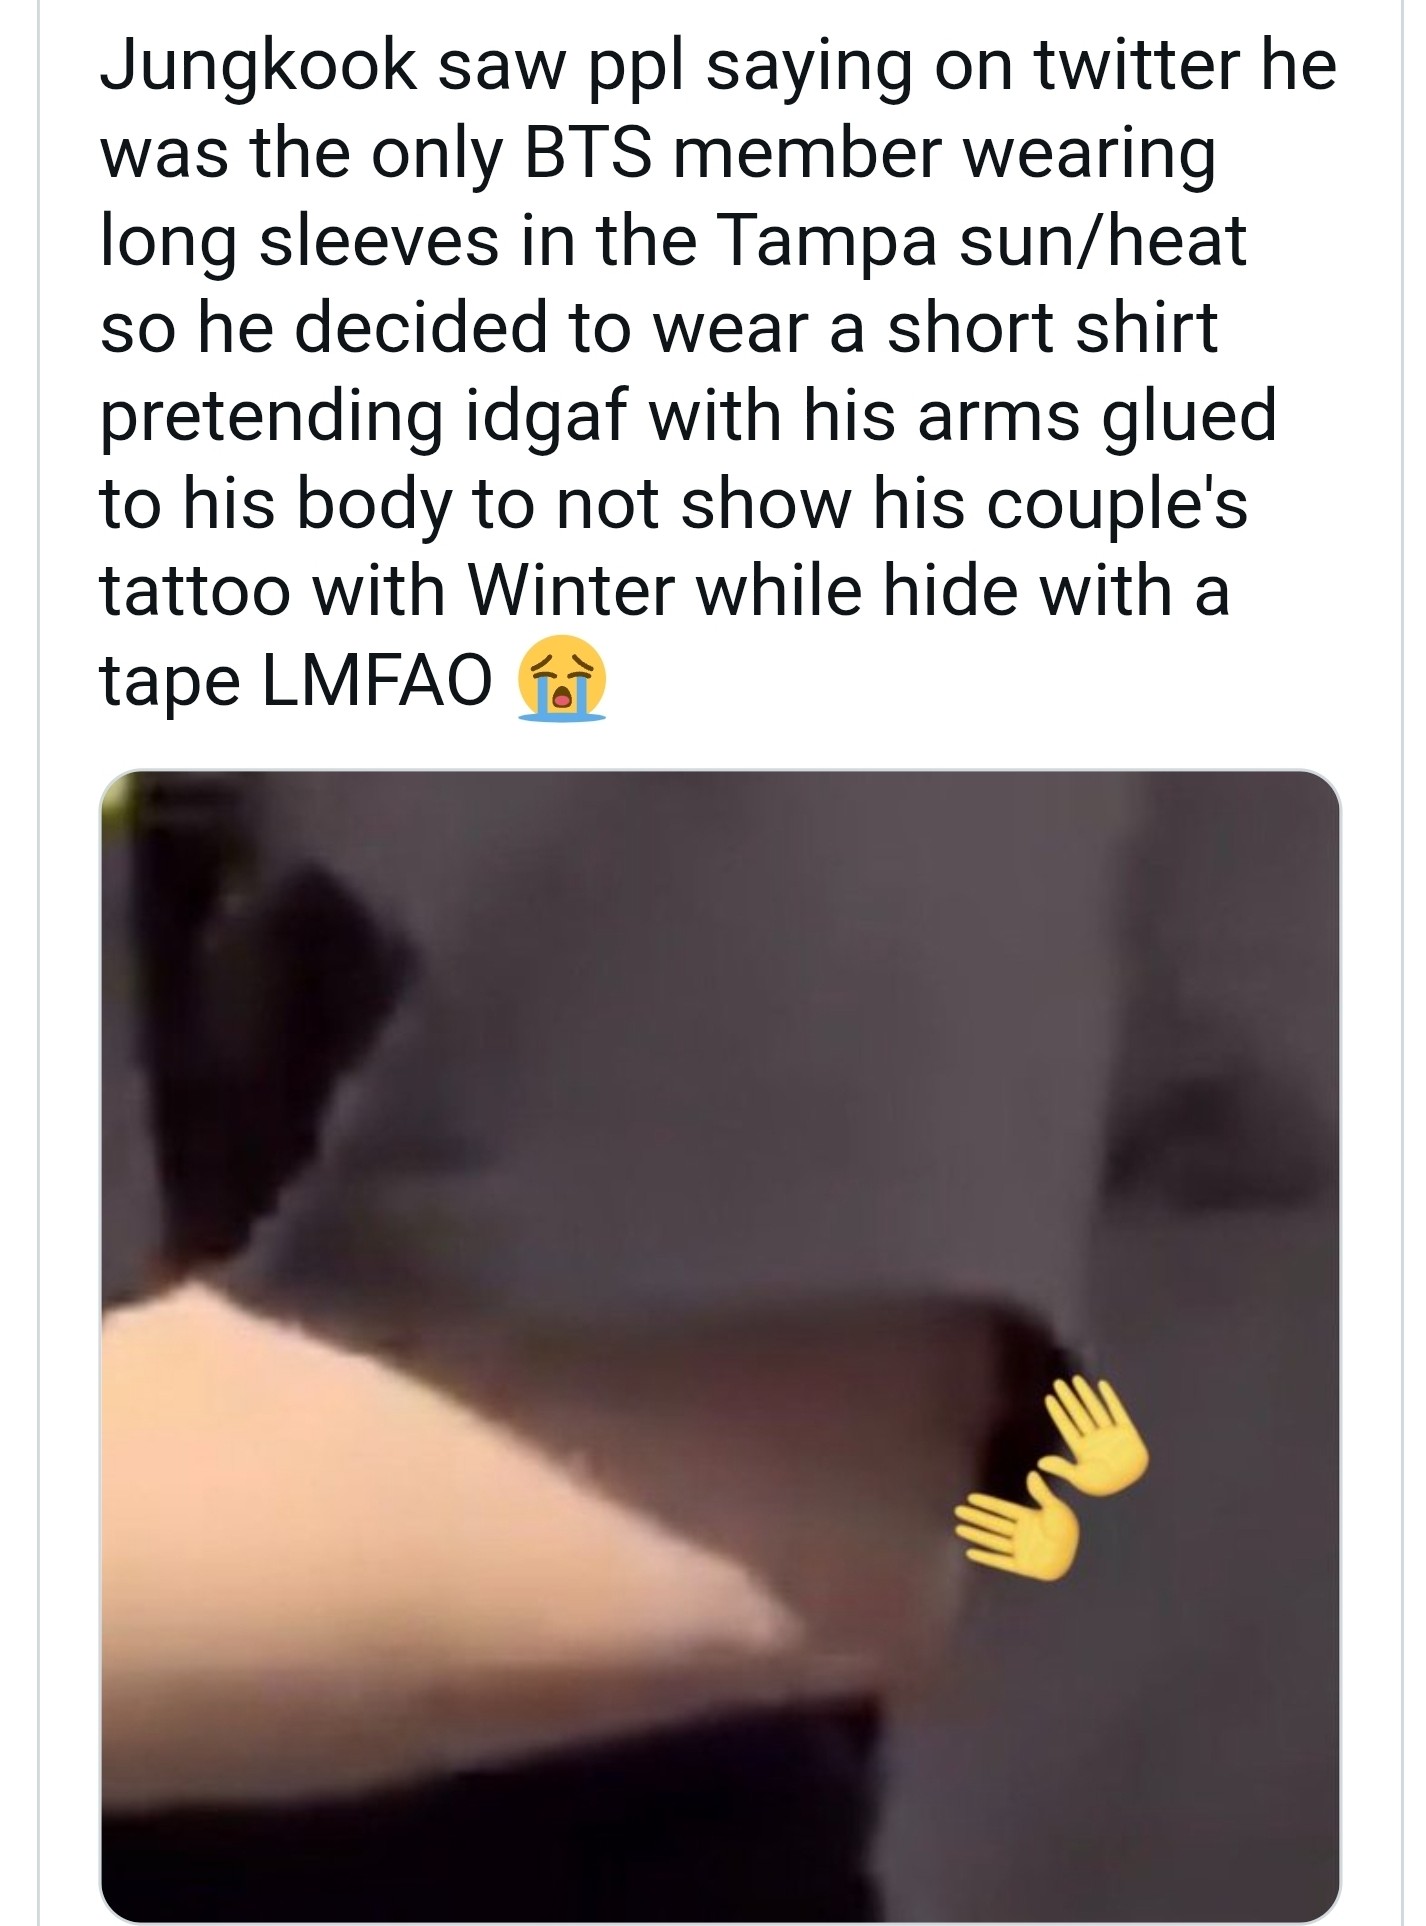Click the word "Jungkook" in the tweet

point(257,68)
